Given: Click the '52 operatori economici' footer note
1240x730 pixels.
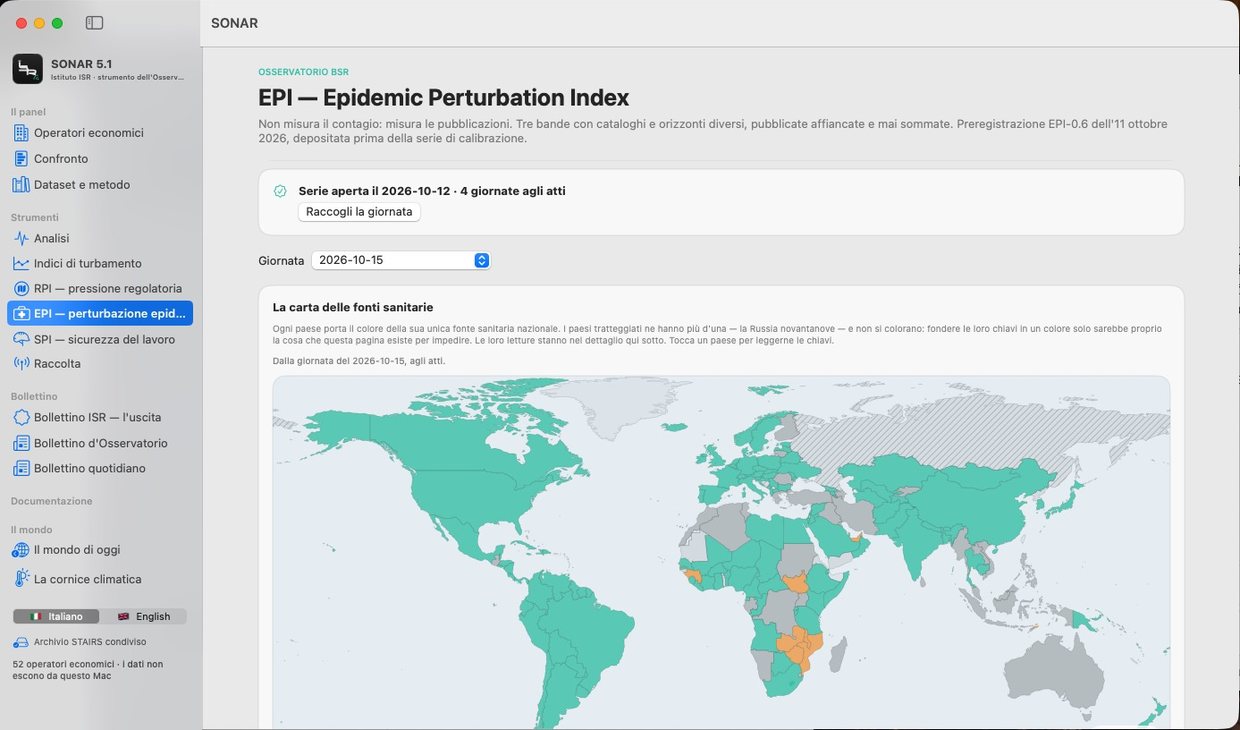Looking at the screenshot, I should tap(88, 670).
